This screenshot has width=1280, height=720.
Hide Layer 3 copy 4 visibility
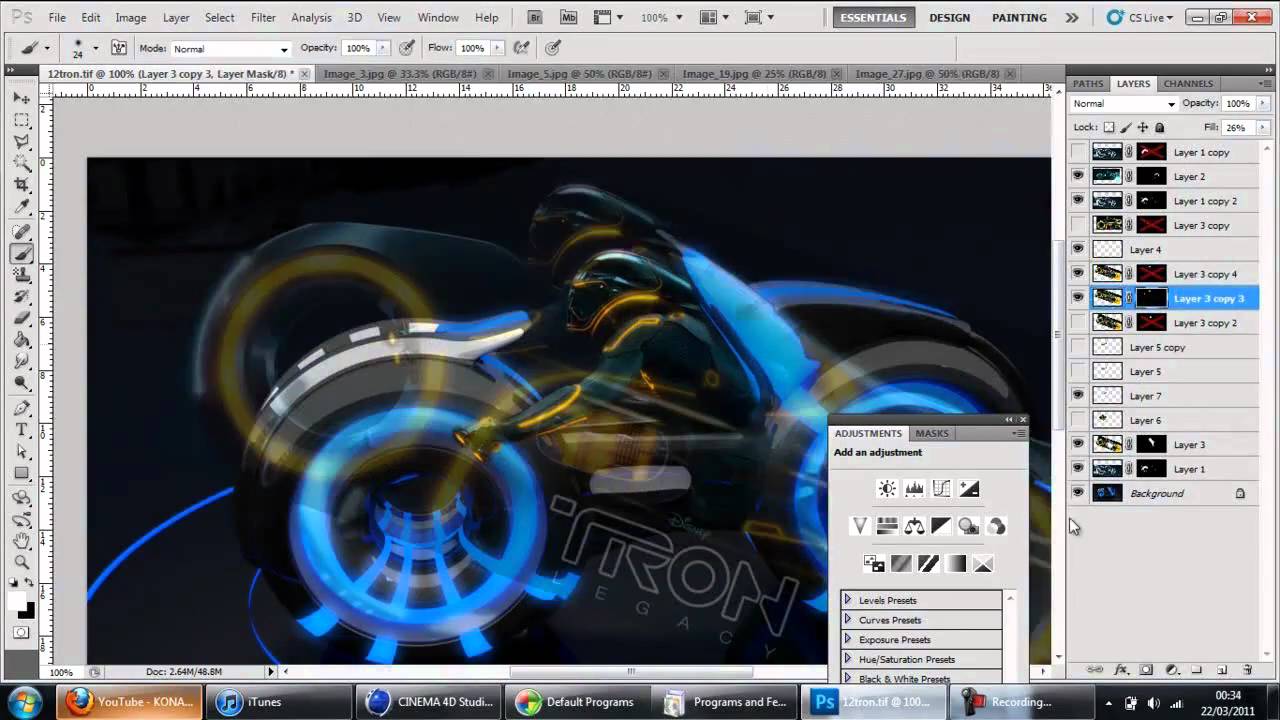coord(1078,274)
